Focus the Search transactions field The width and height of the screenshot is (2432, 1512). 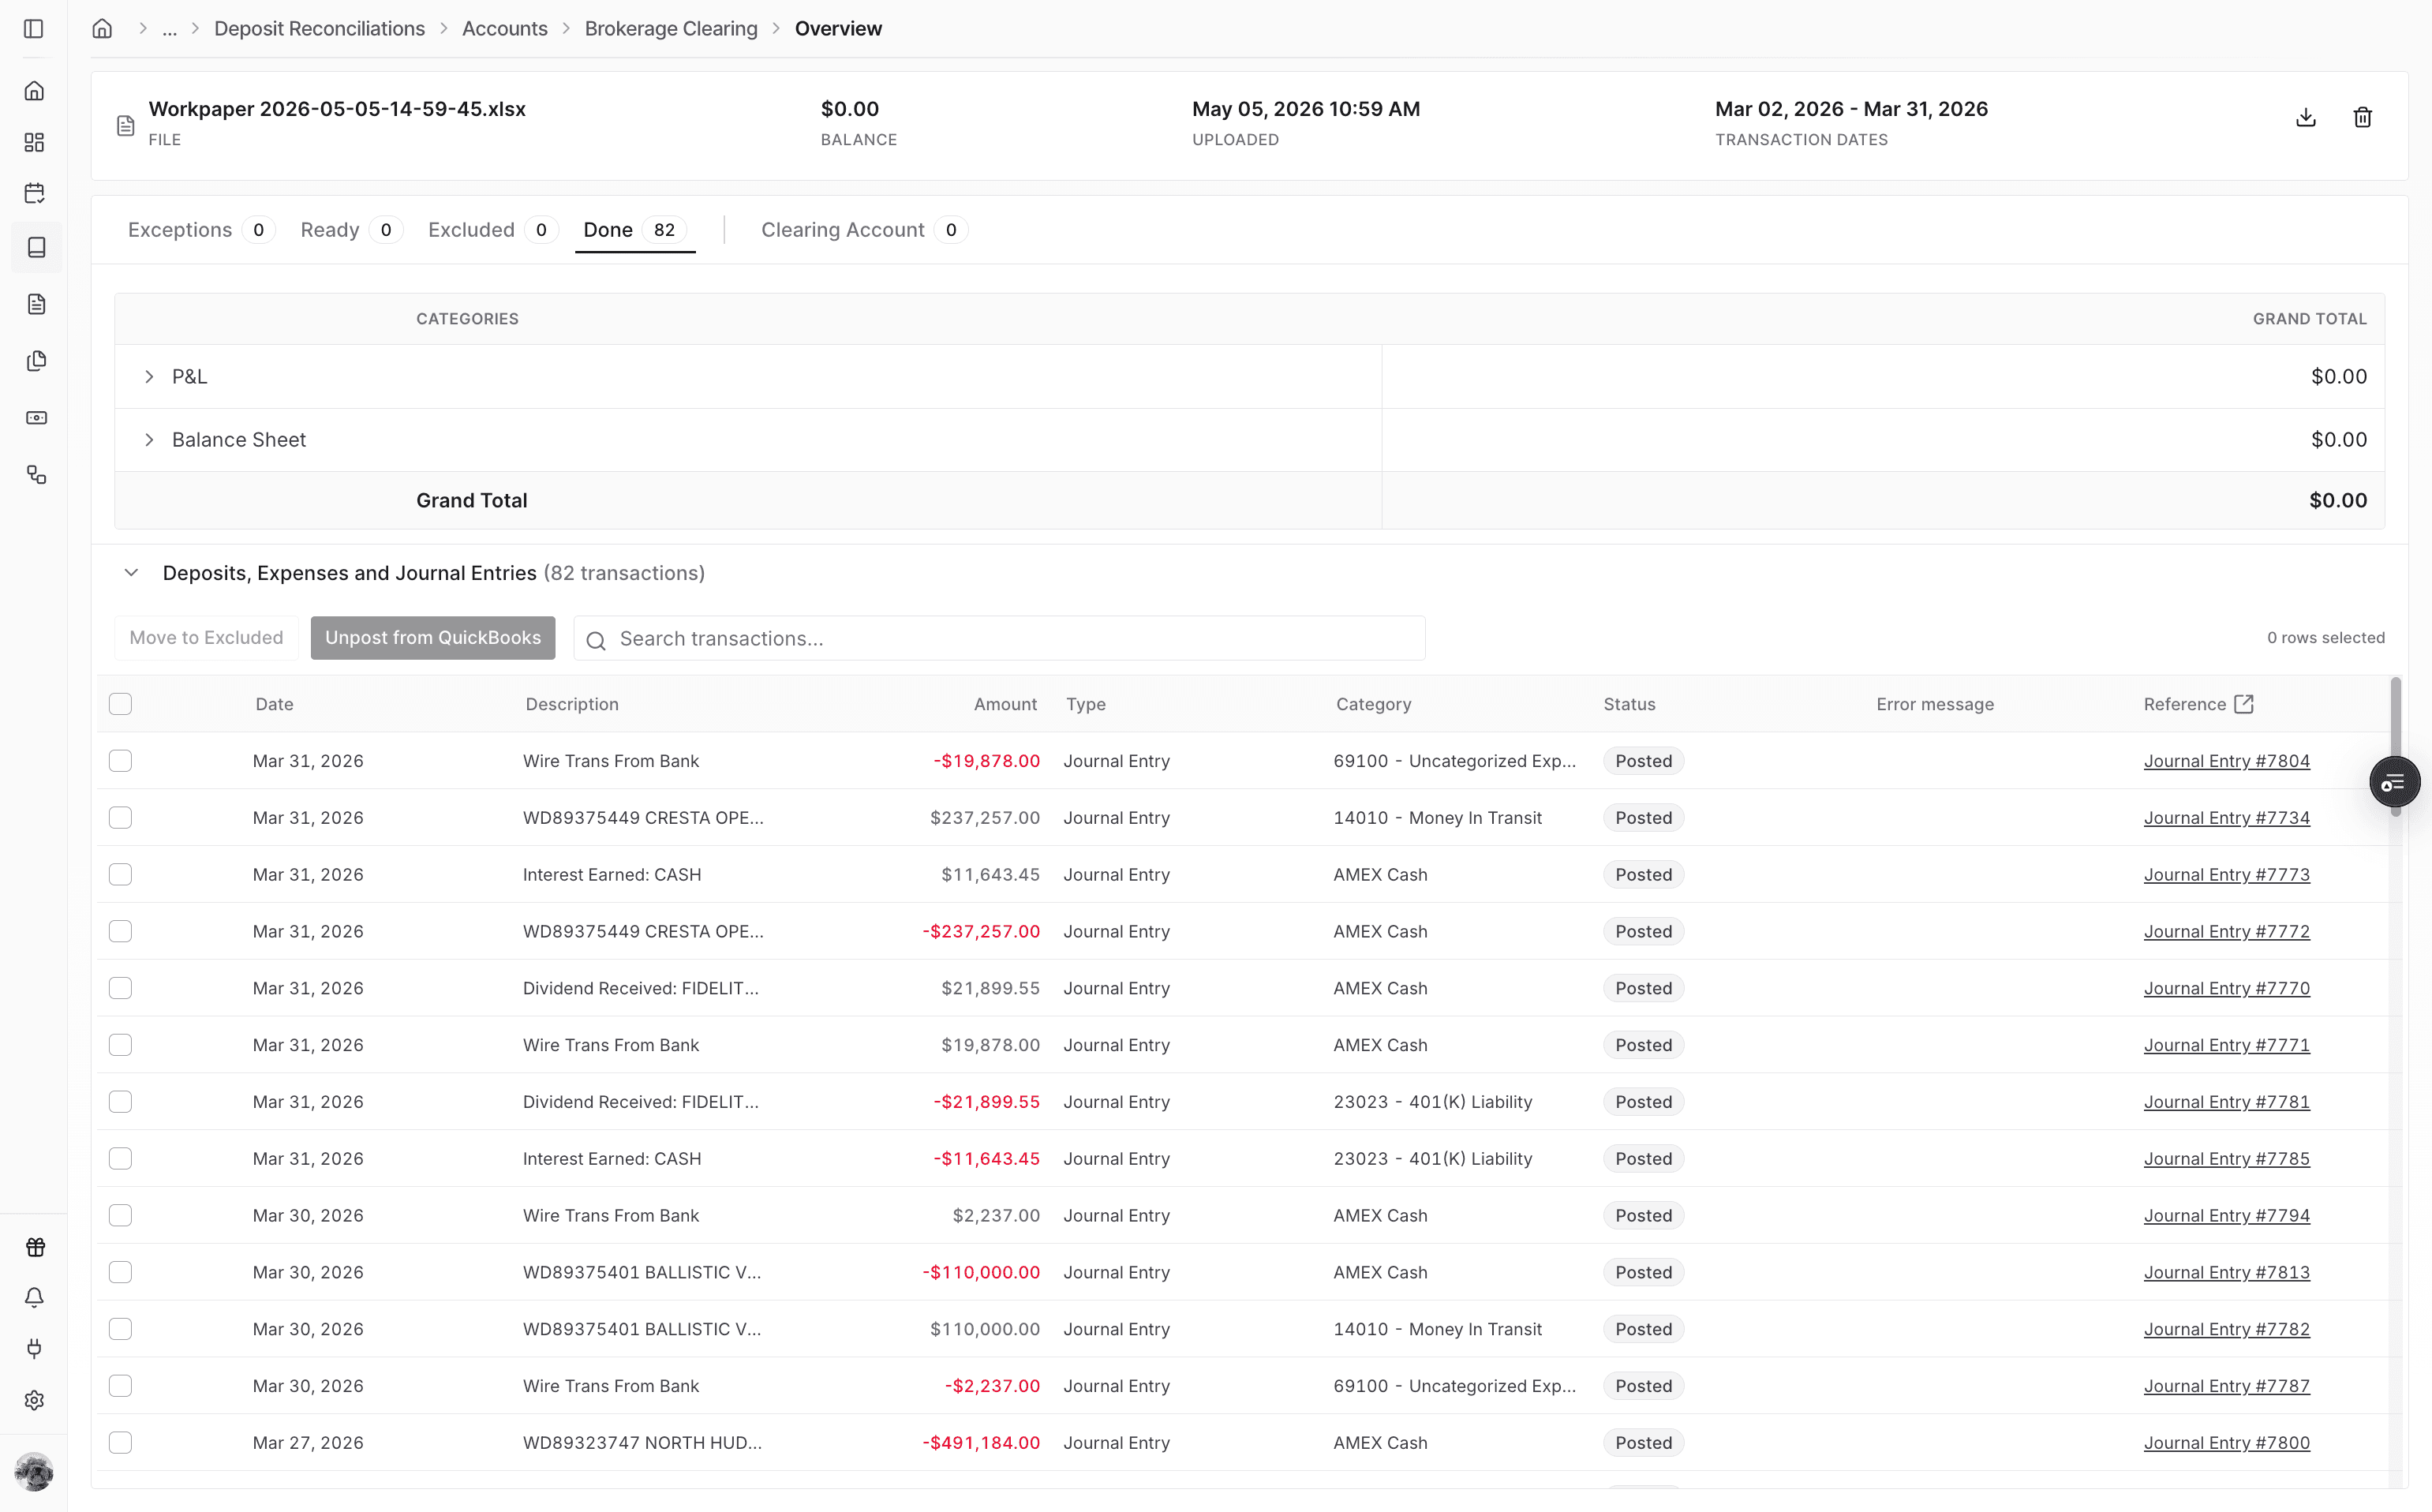click(x=999, y=639)
